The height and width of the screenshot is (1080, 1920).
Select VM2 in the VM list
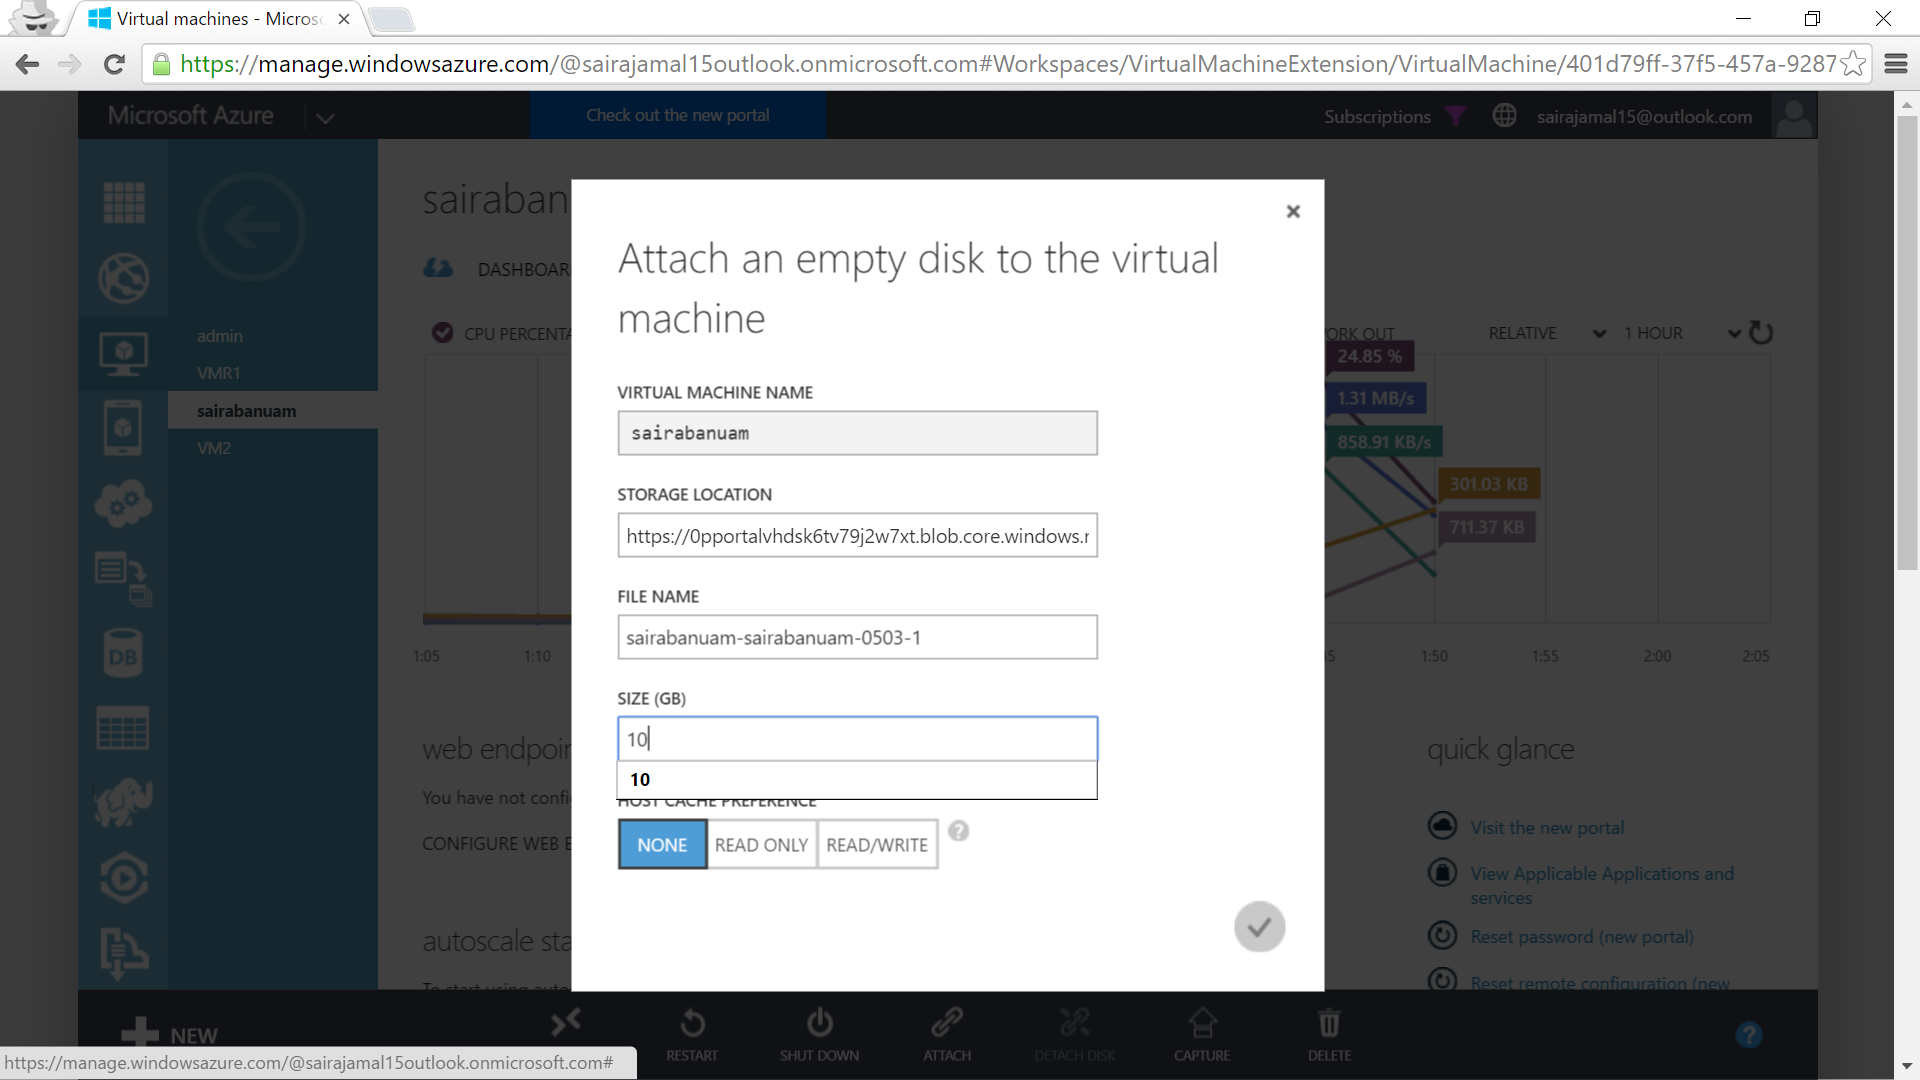tap(214, 448)
